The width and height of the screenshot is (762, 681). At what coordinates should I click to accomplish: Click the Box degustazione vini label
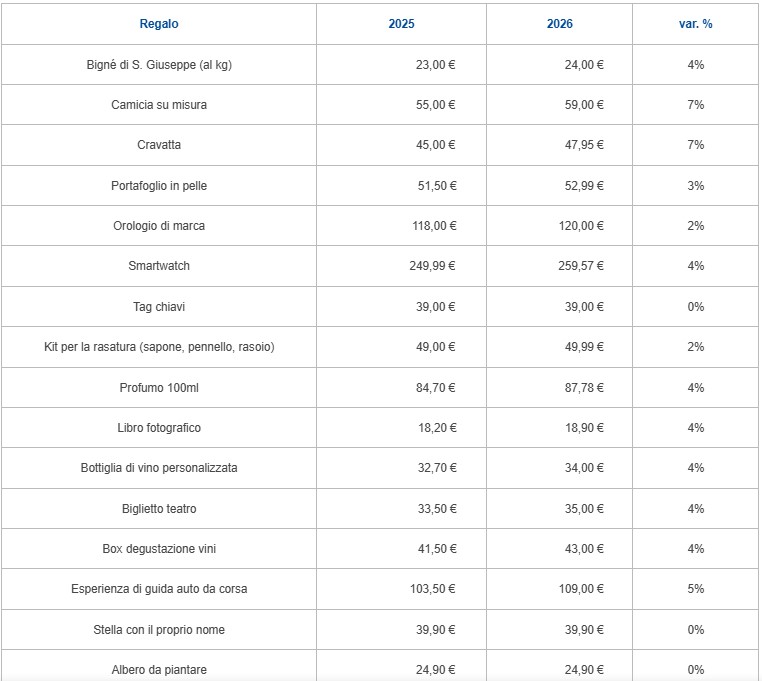(159, 549)
